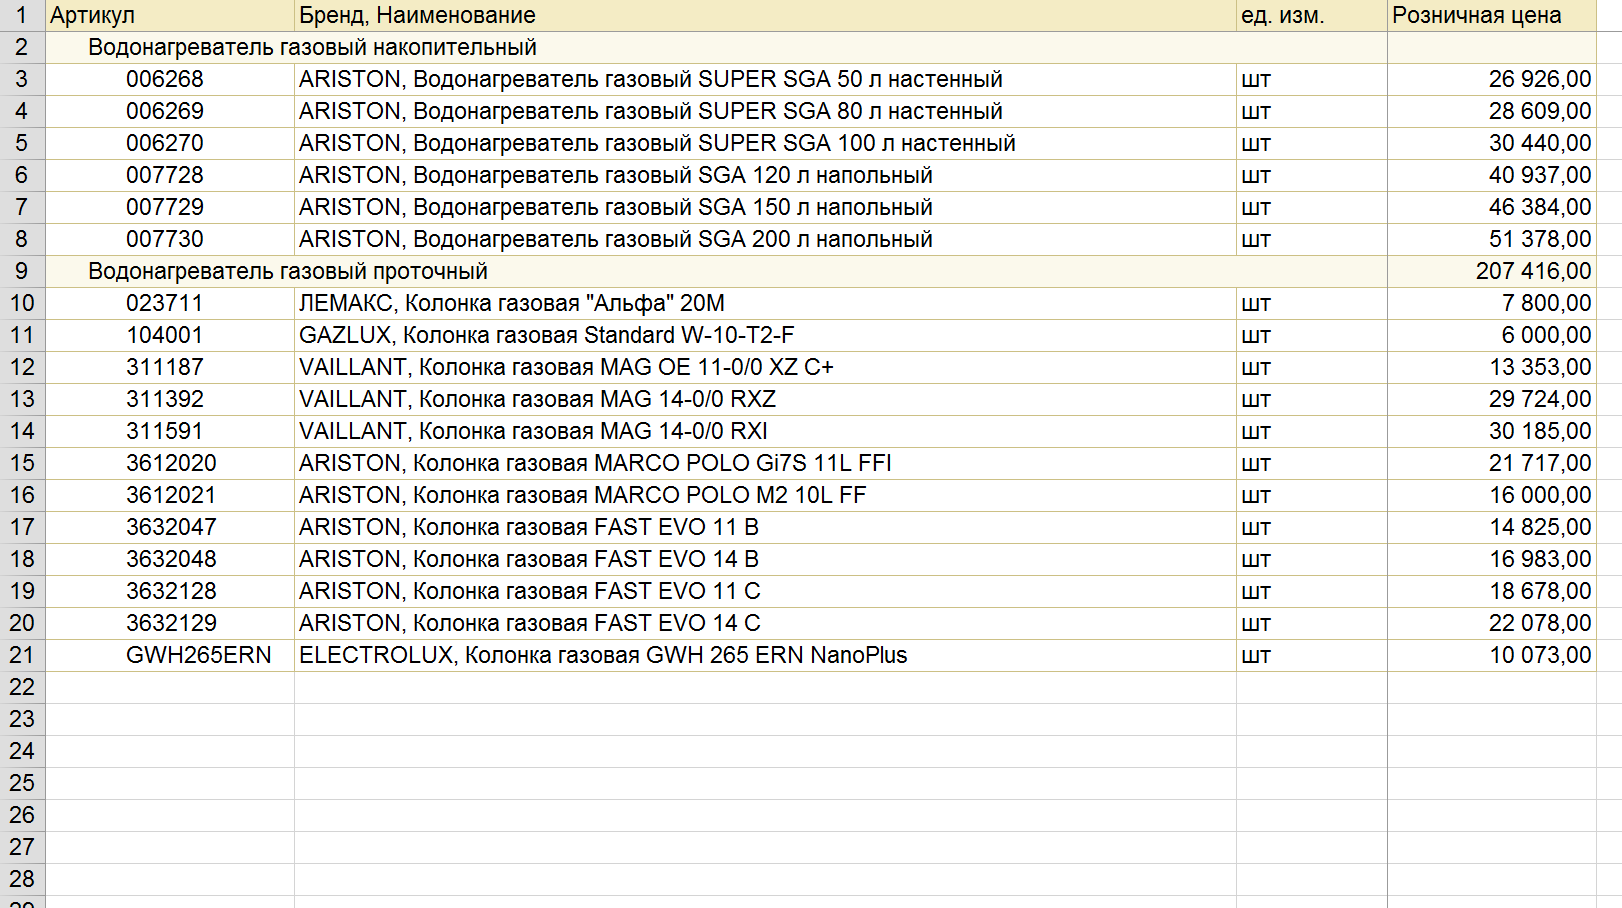This screenshot has height=908, width=1622.
Task: Click the price 51 378,00 cell
Action: [1491, 239]
